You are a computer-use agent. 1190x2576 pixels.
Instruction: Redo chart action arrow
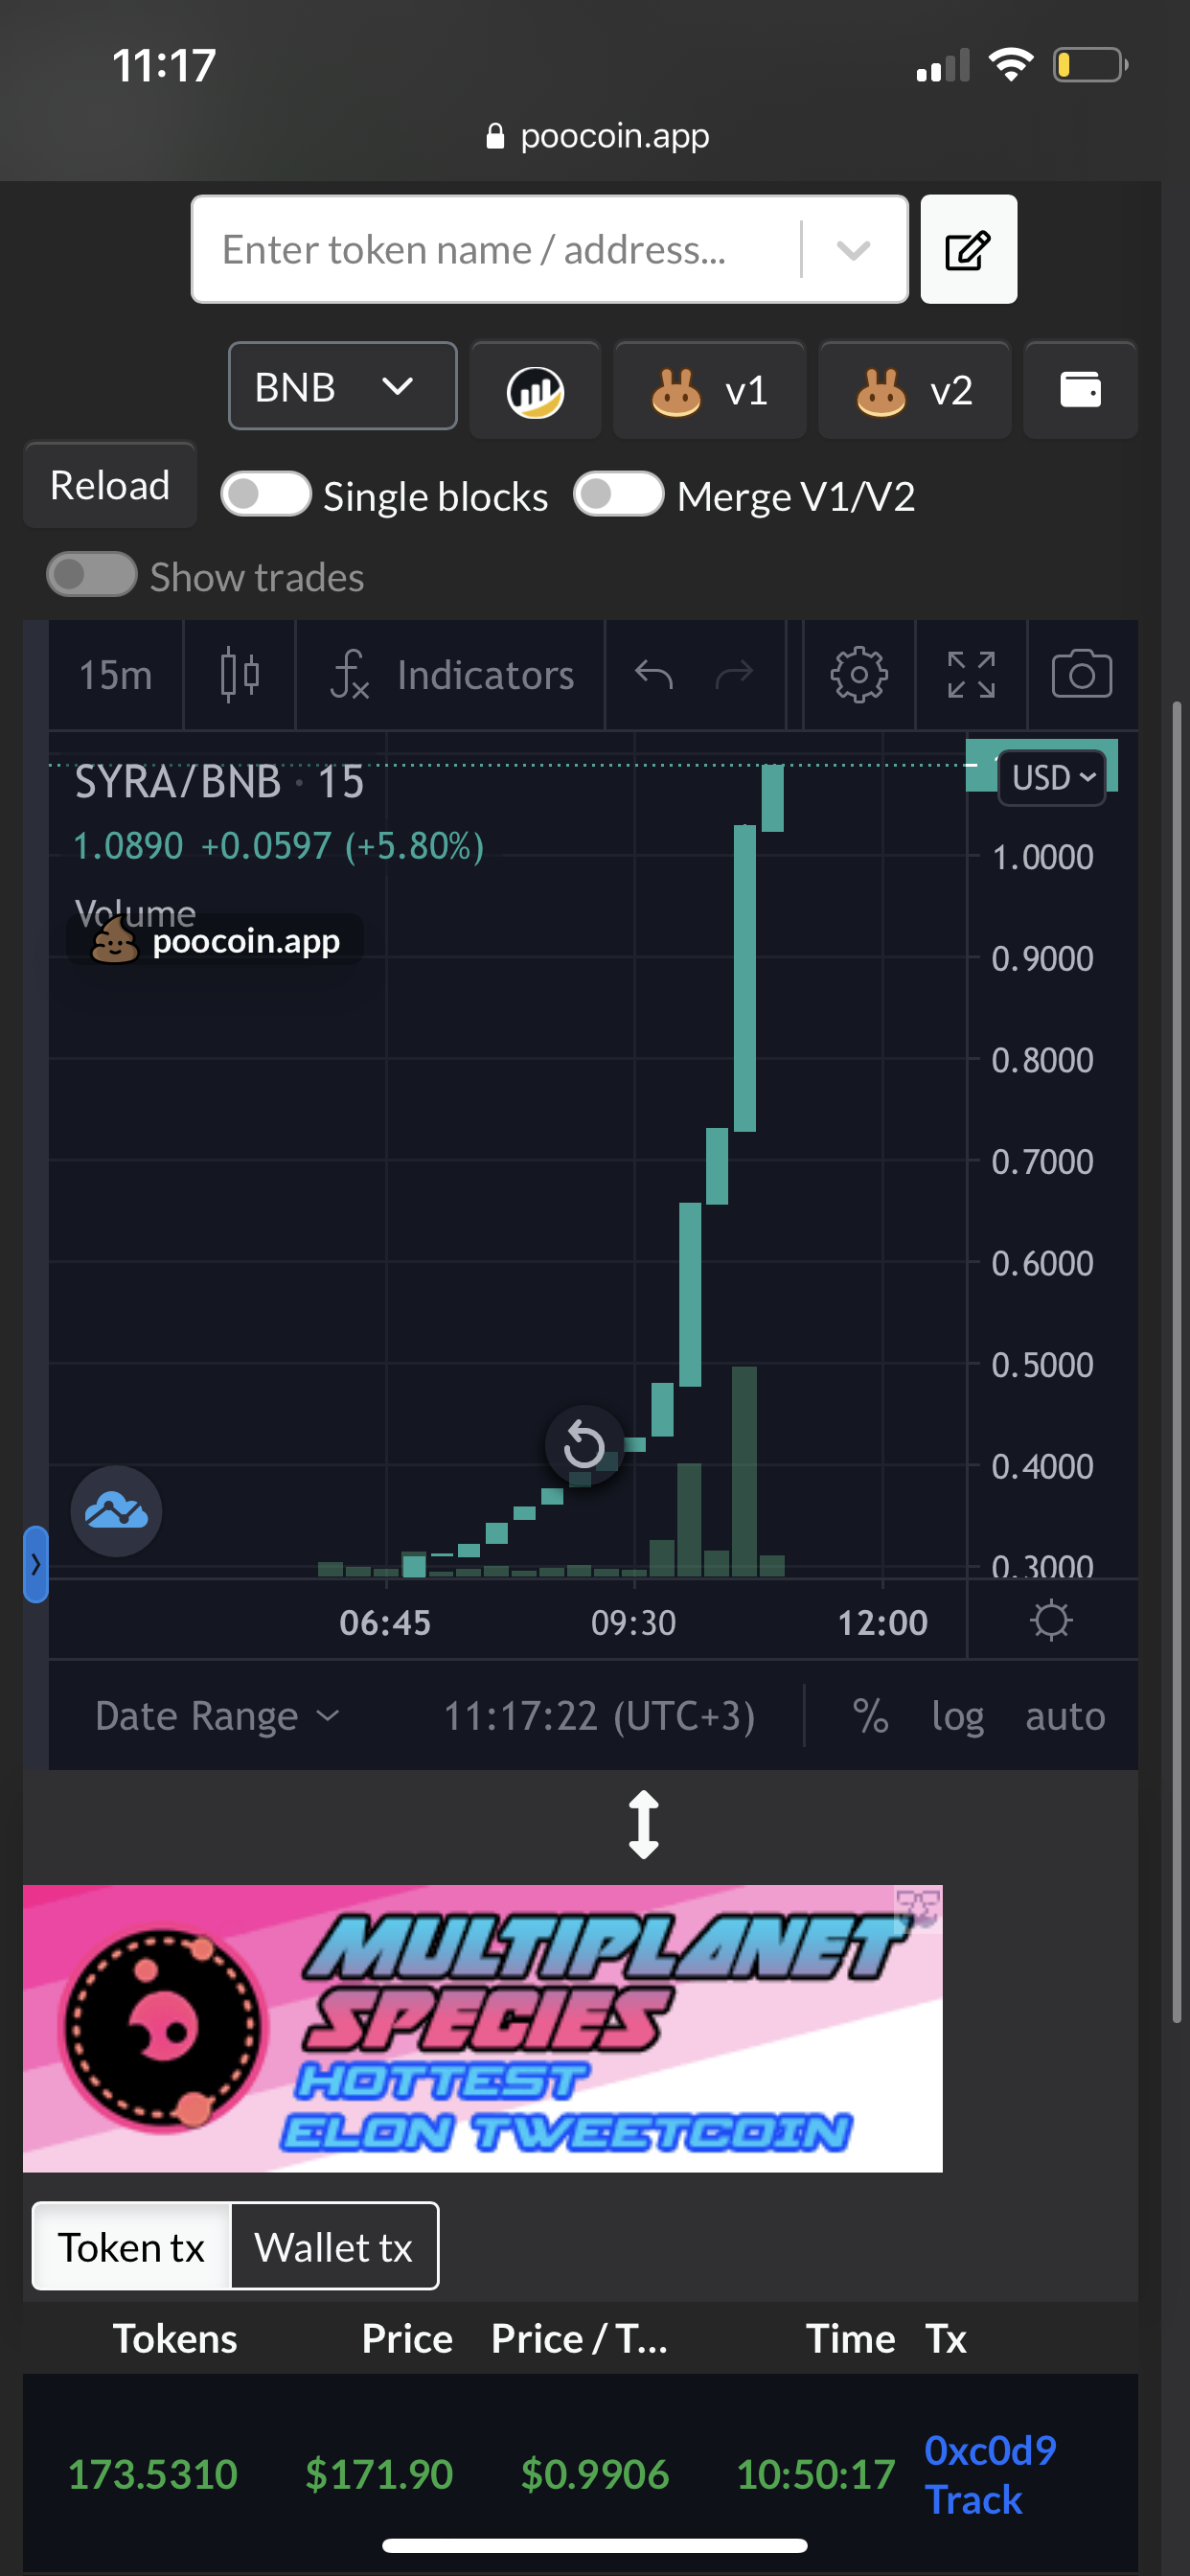pos(734,675)
